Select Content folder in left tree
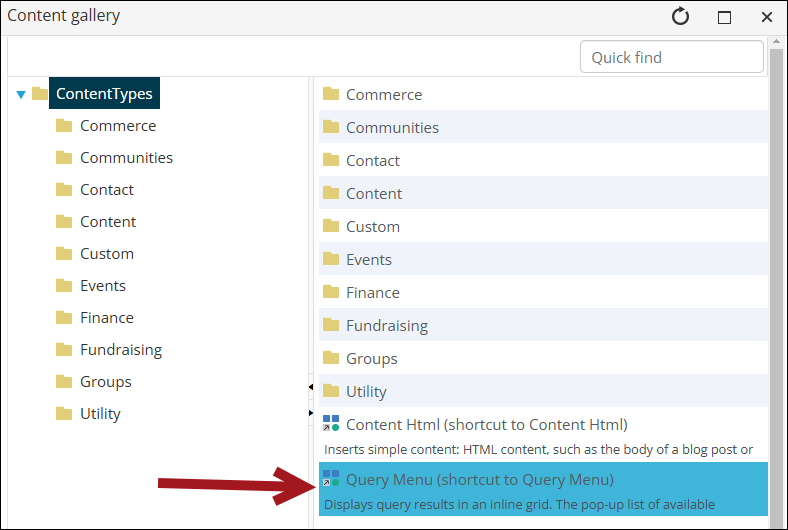 [108, 222]
